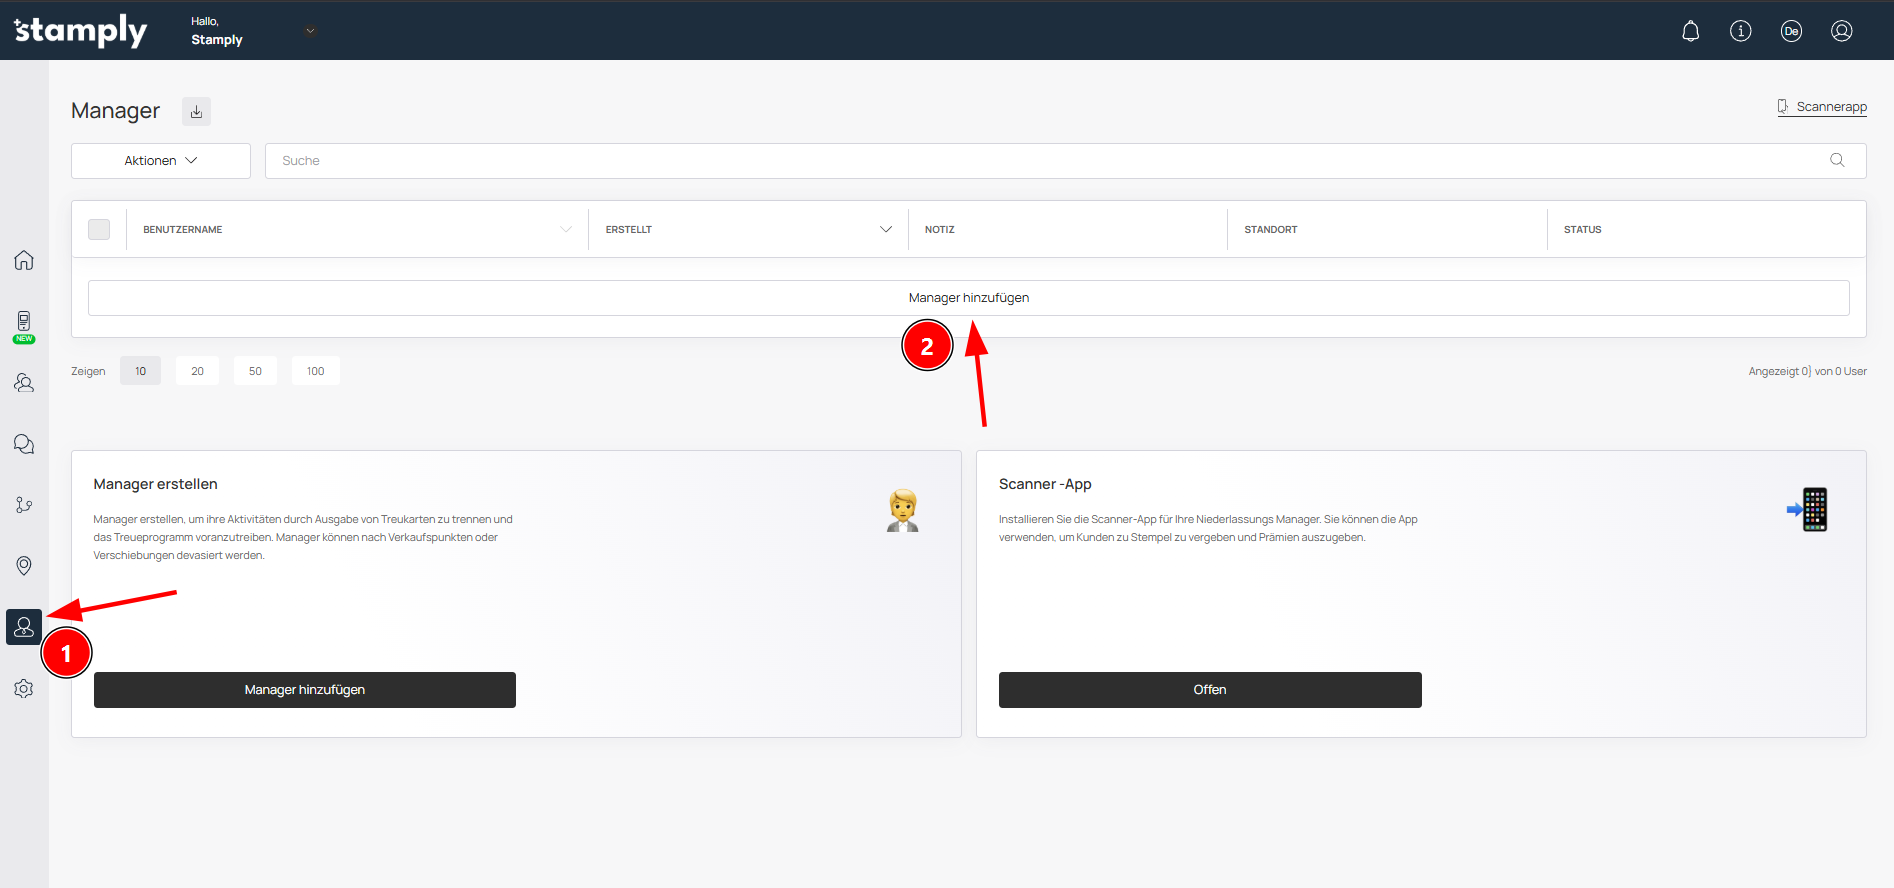
Task: Click the info circle icon in header
Action: click(x=1740, y=31)
